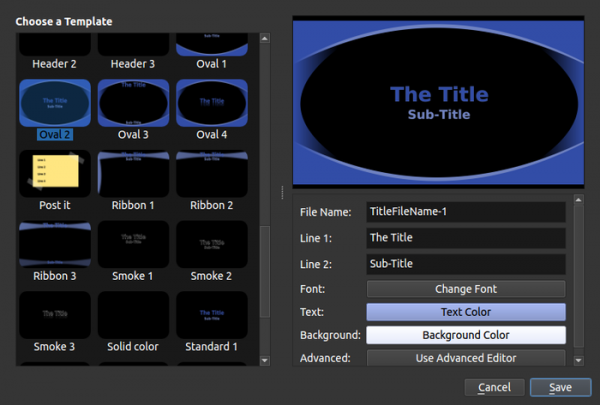Select the Ribbon 2 template
This screenshot has height=405, width=600.
click(212, 173)
